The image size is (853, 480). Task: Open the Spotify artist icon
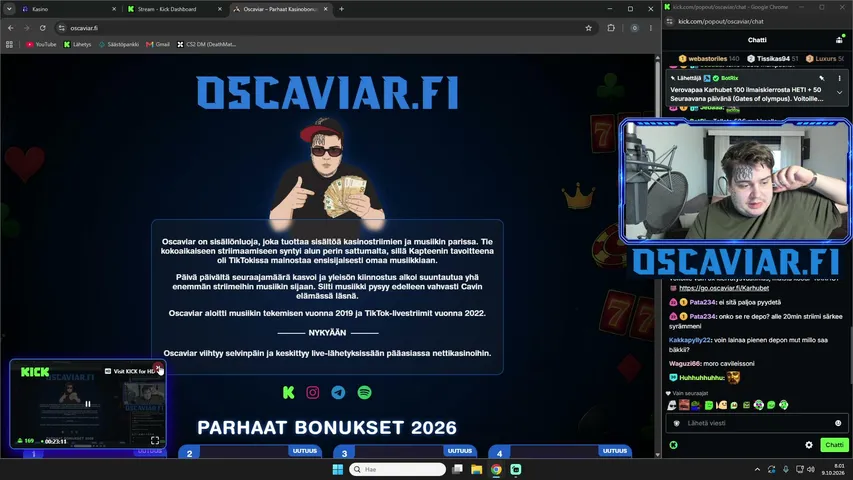pyautogui.click(x=364, y=392)
